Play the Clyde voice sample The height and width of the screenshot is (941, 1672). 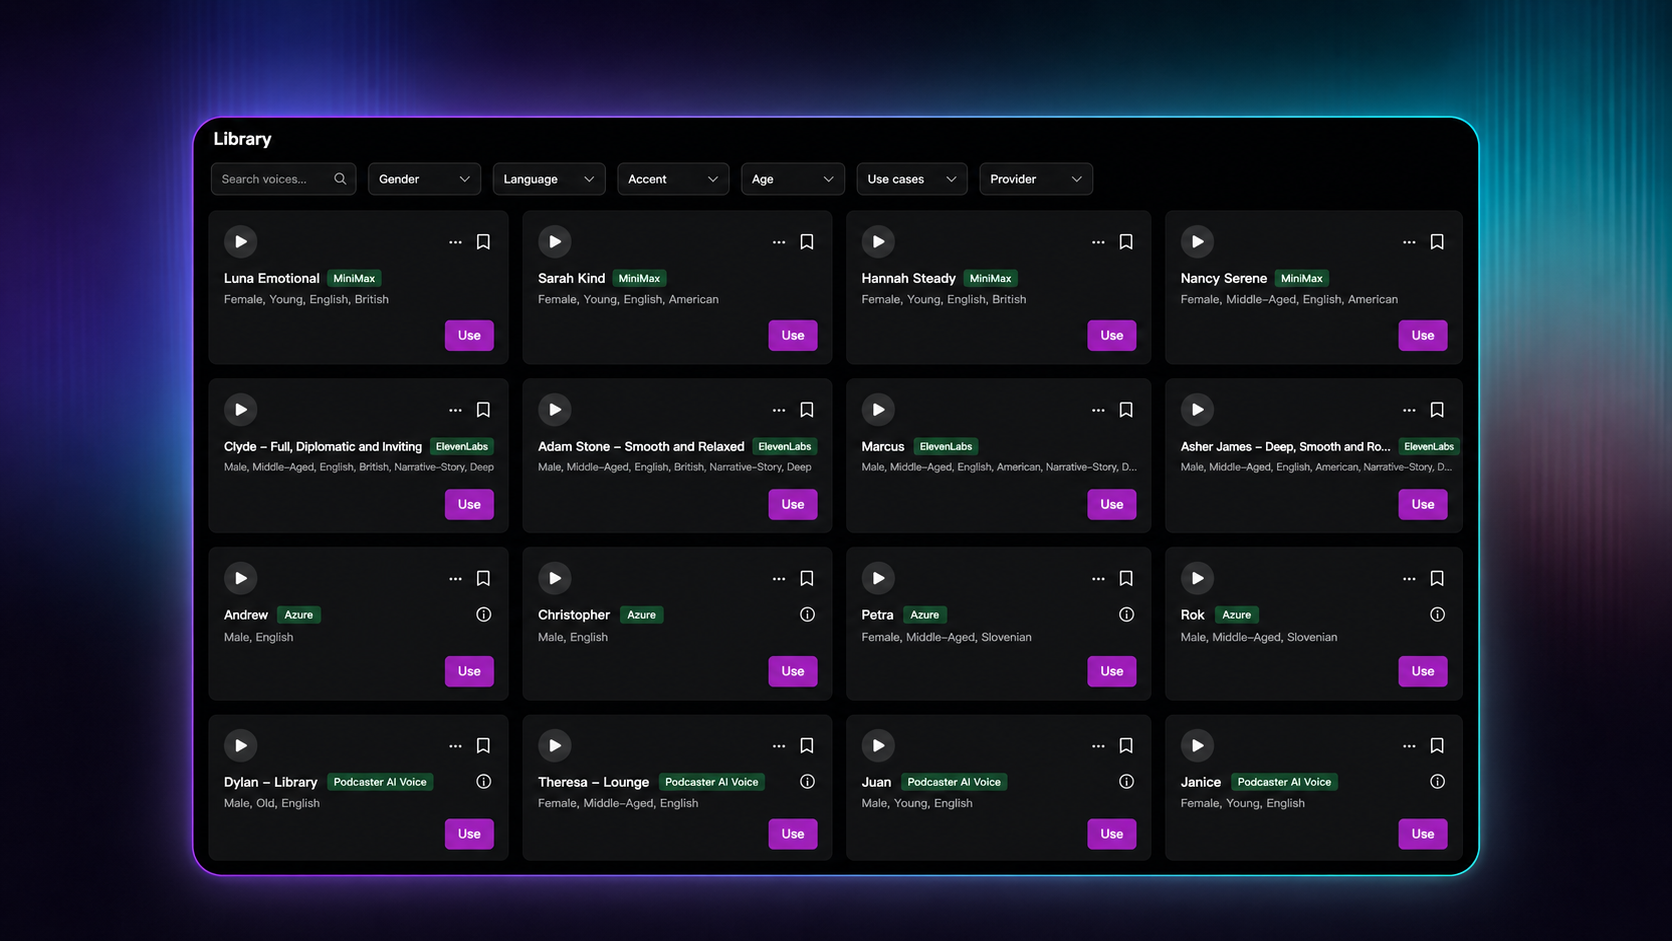tap(240, 410)
